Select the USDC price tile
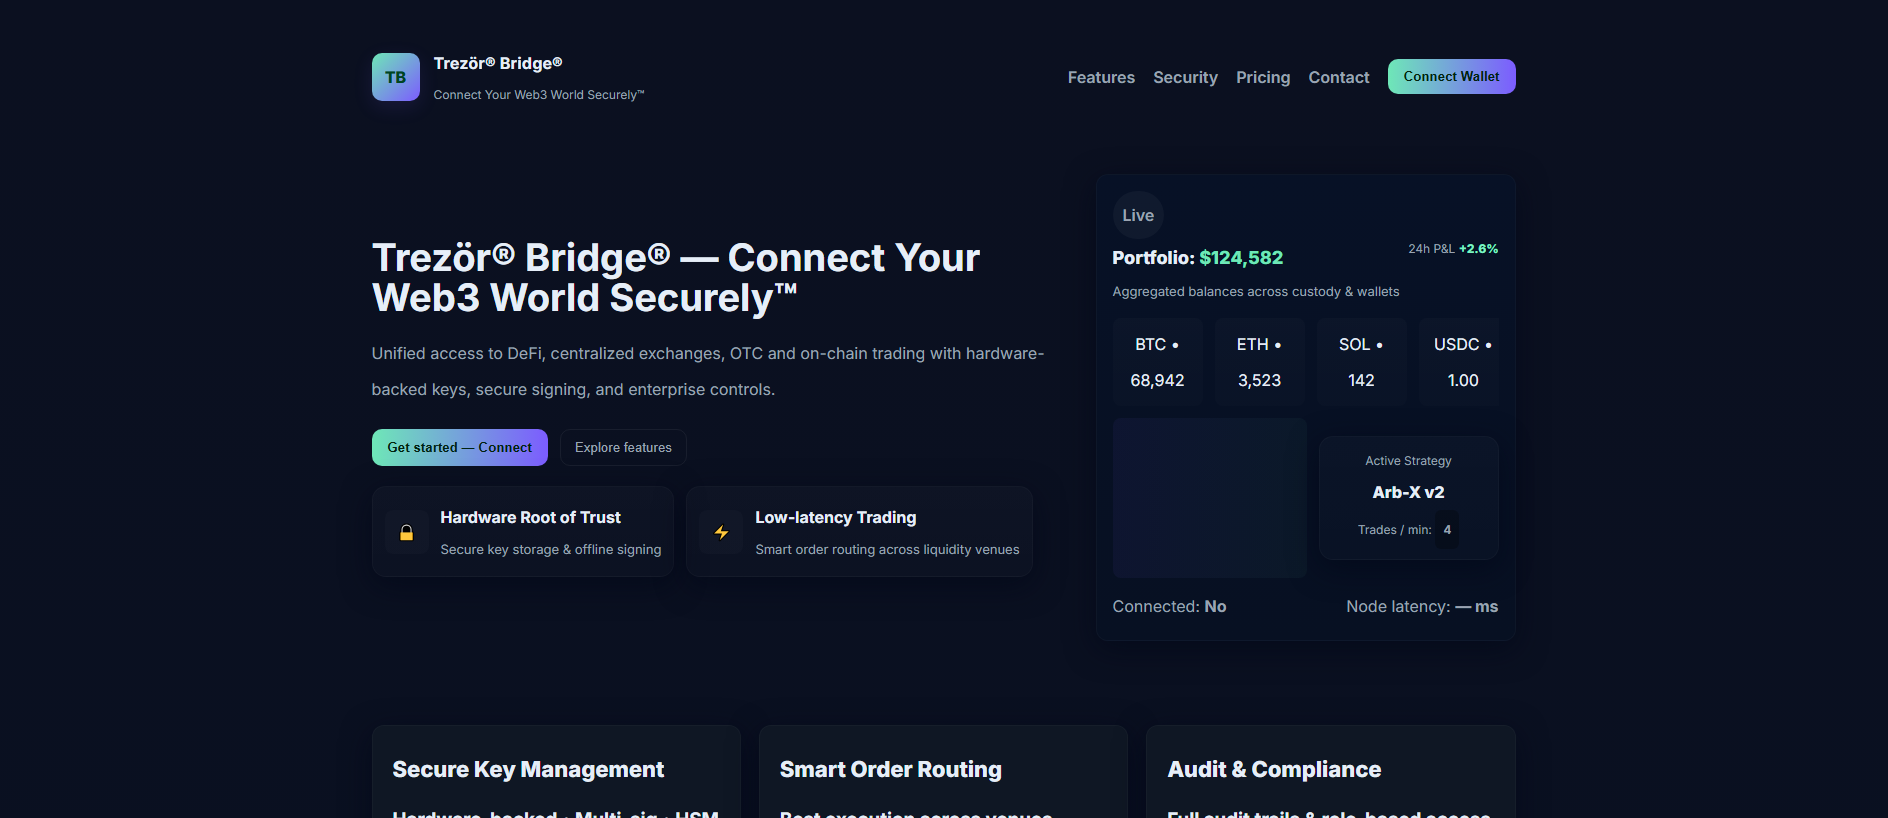1888x818 pixels. tap(1461, 362)
